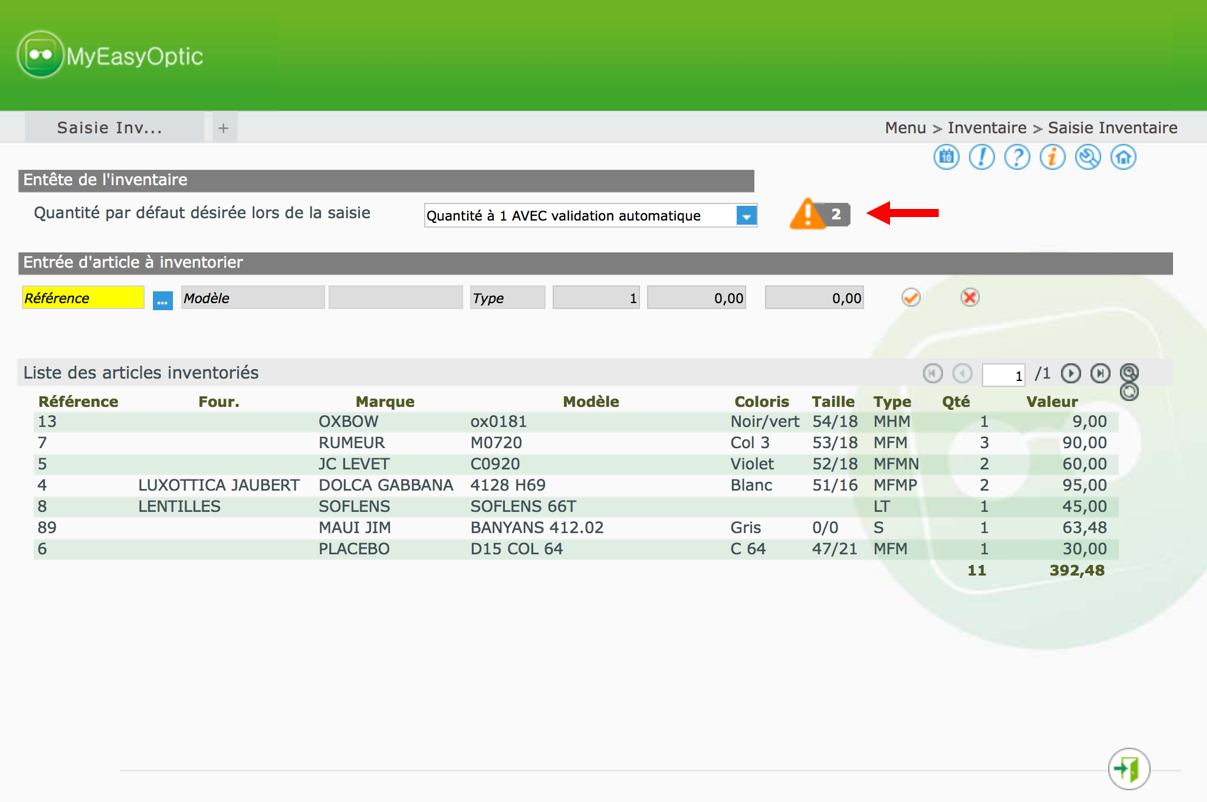Open the calendar icon in the toolbar
Screen dimensions: 1207x802
[x=946, y=157]
